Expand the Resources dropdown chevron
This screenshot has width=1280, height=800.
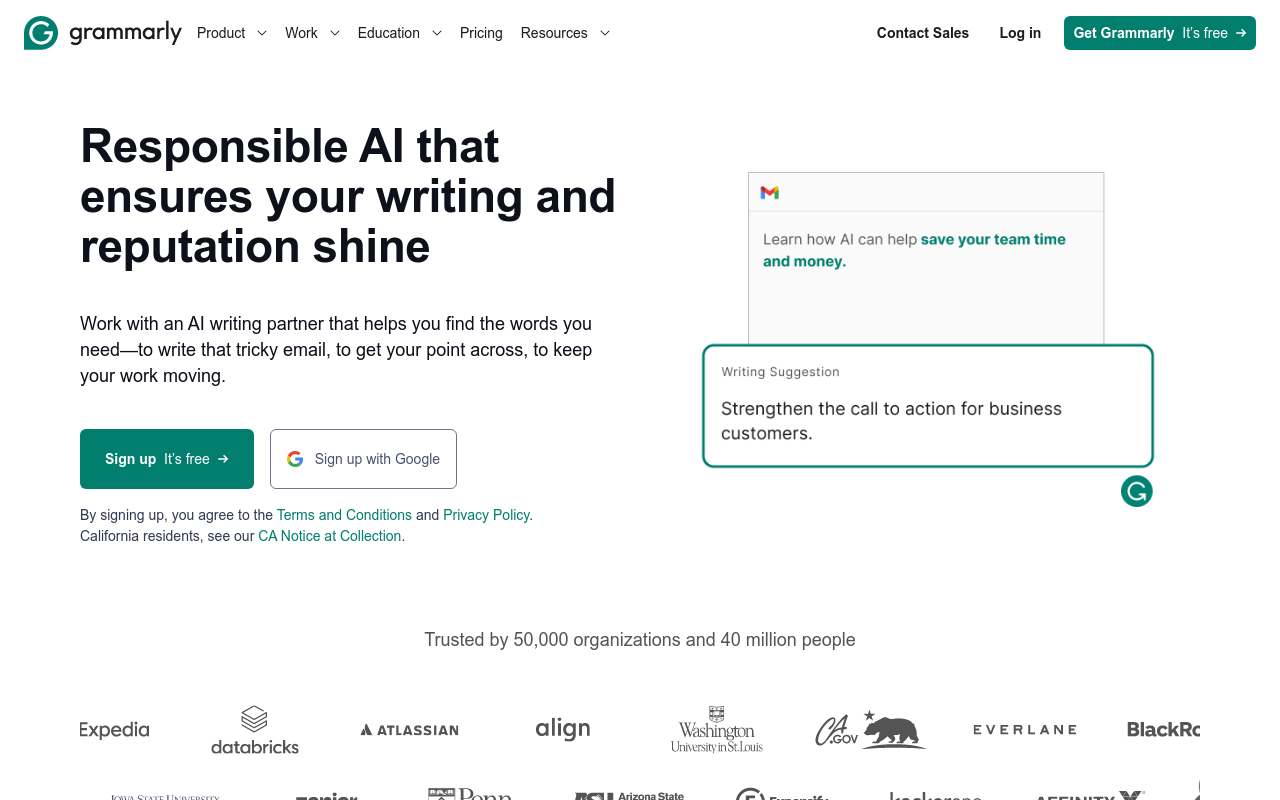605,33
